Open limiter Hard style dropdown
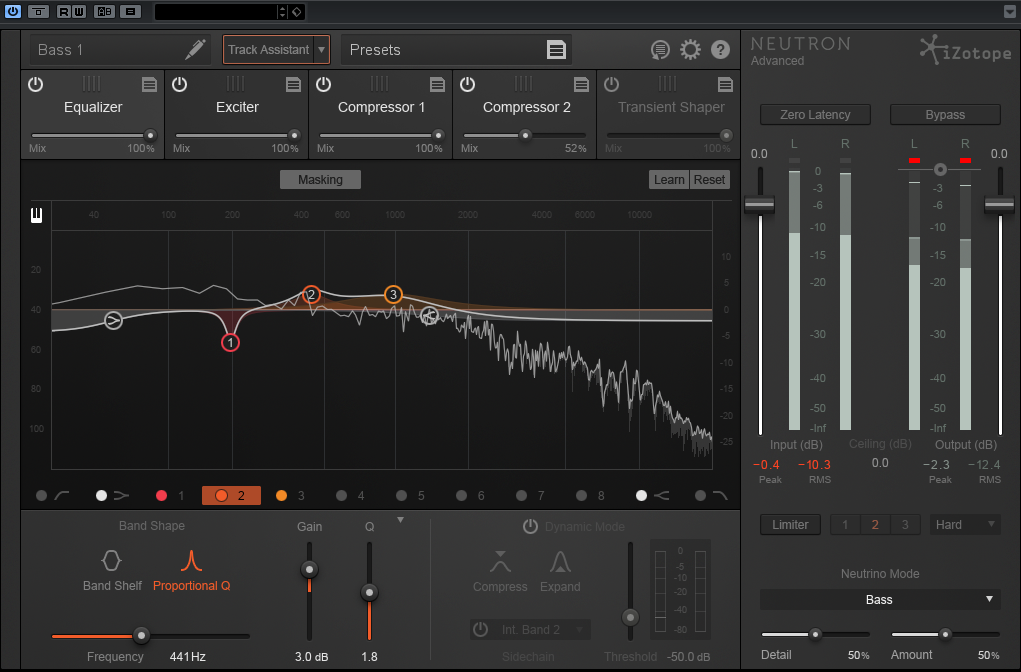The height and width of the screenshot is (672, 1021). click(x=964, y=525)
